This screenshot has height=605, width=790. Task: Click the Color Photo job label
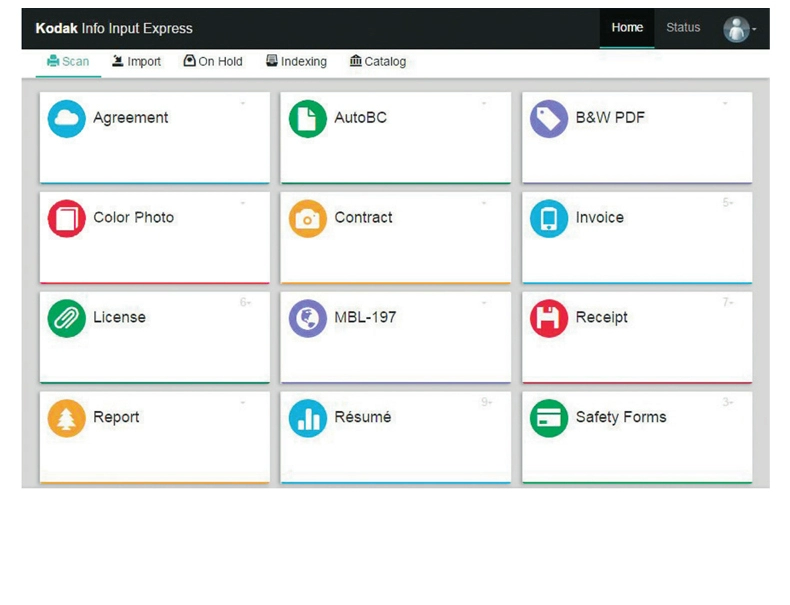134,217
